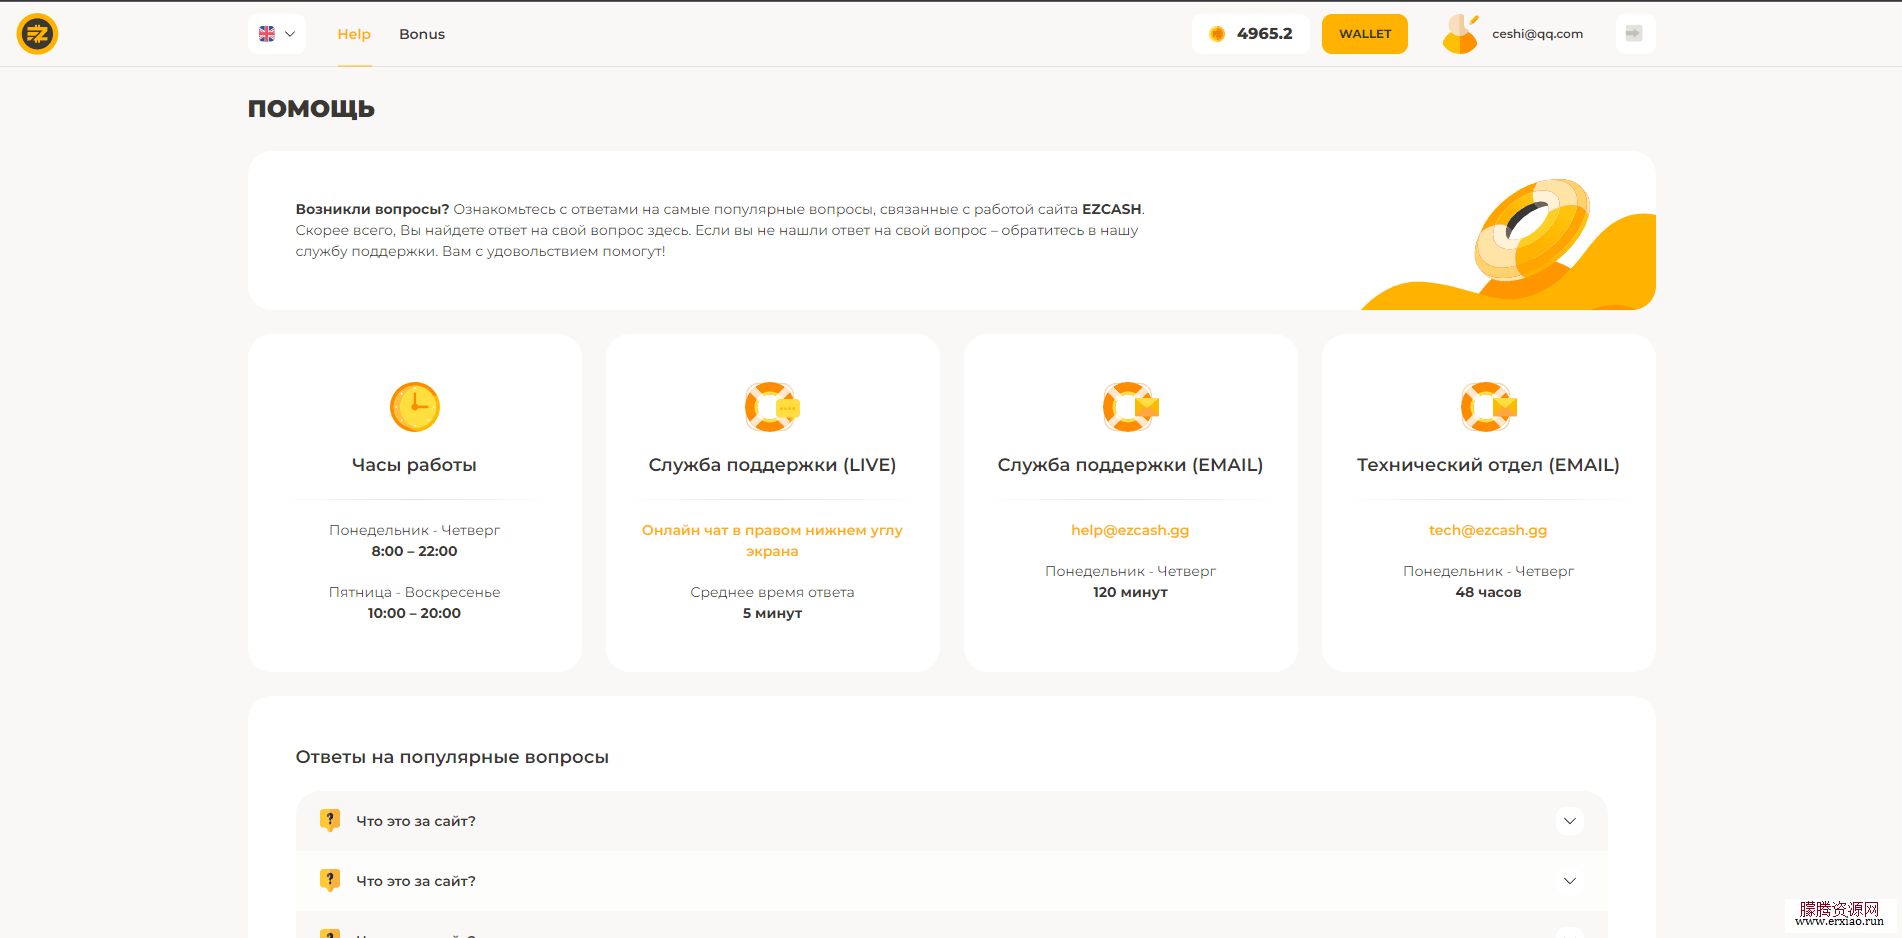Click the user avatar icon
The height and width of the screenshot is (938, 1902).
tap(1460, 34)
